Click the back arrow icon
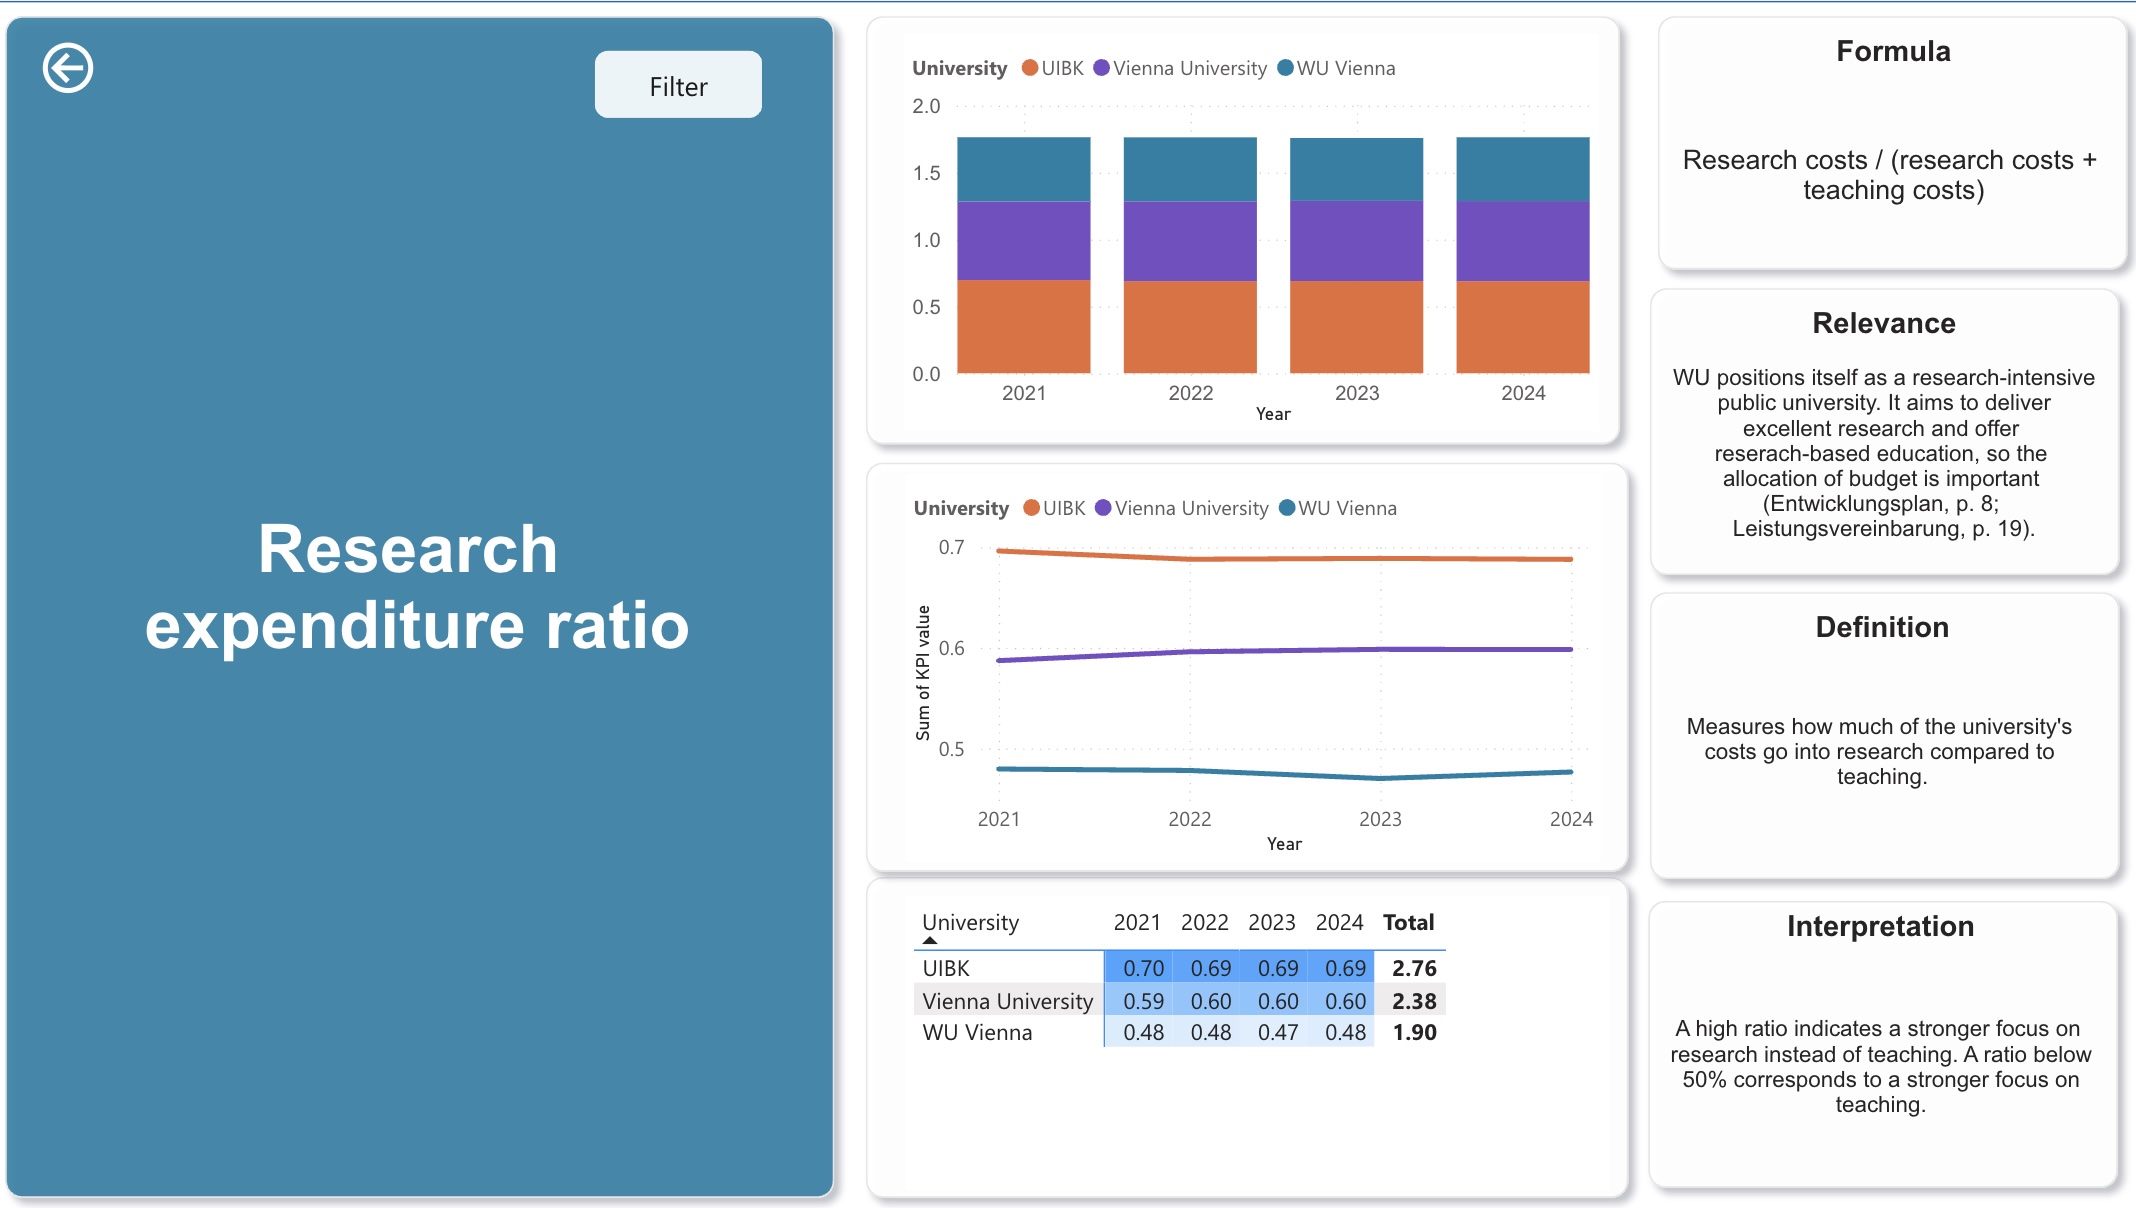Viewport: 2136px width, 1208px height. (x=68, y=69)
